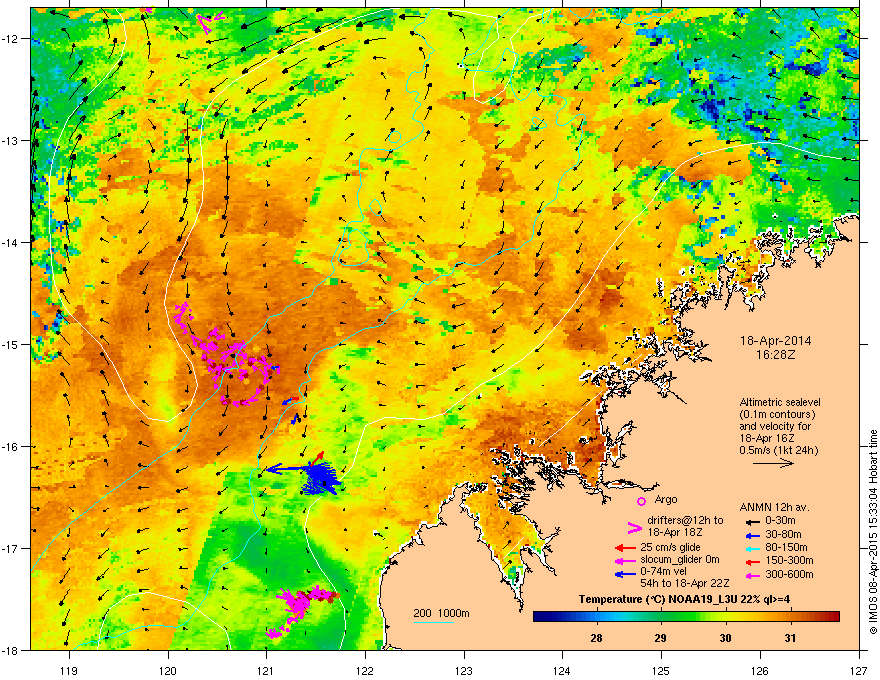Click the 'slocum_glider 0m' label
Image resolution: width=880 pixels, height=680 pixels.
(x=680, y=560)
